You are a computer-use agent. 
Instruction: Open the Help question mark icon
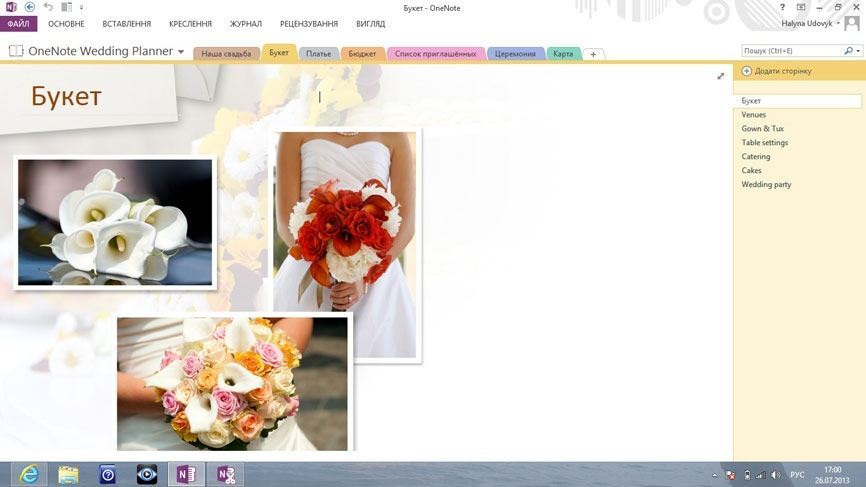783,7
